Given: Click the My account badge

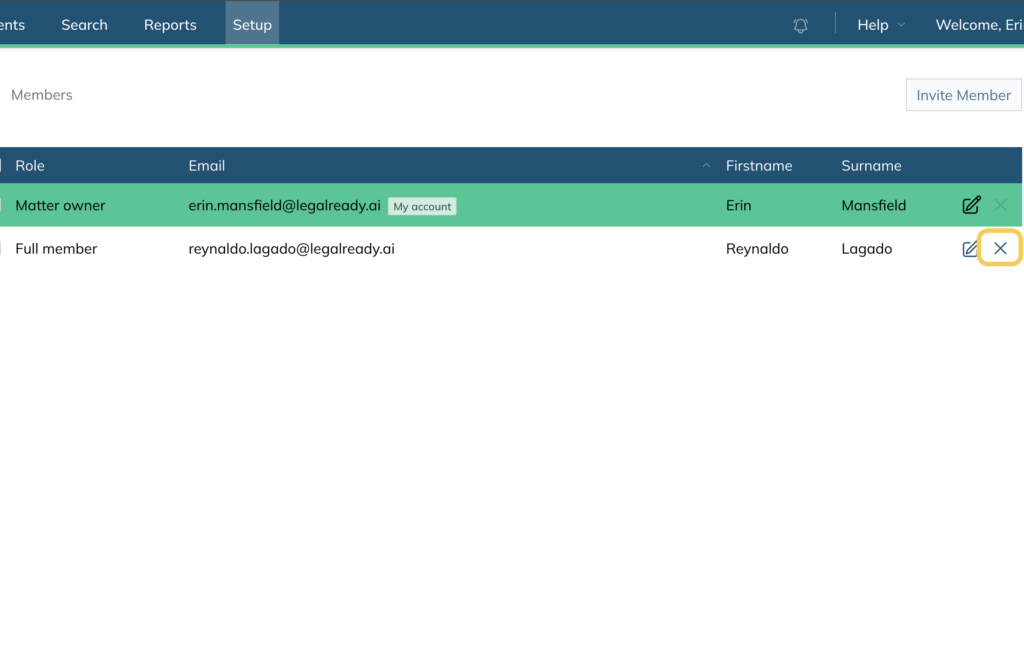Looking at the screenshot, I should click(422, 206).
